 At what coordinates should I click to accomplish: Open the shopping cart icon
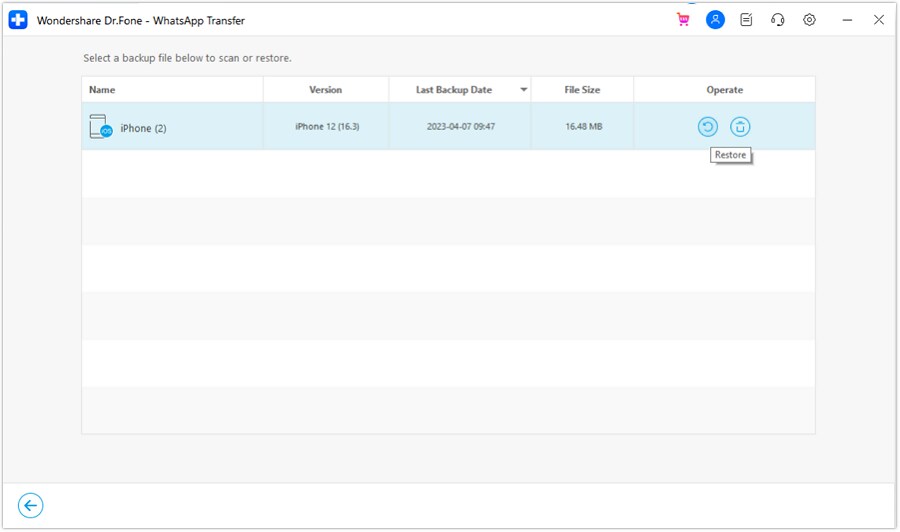(683, 20)
